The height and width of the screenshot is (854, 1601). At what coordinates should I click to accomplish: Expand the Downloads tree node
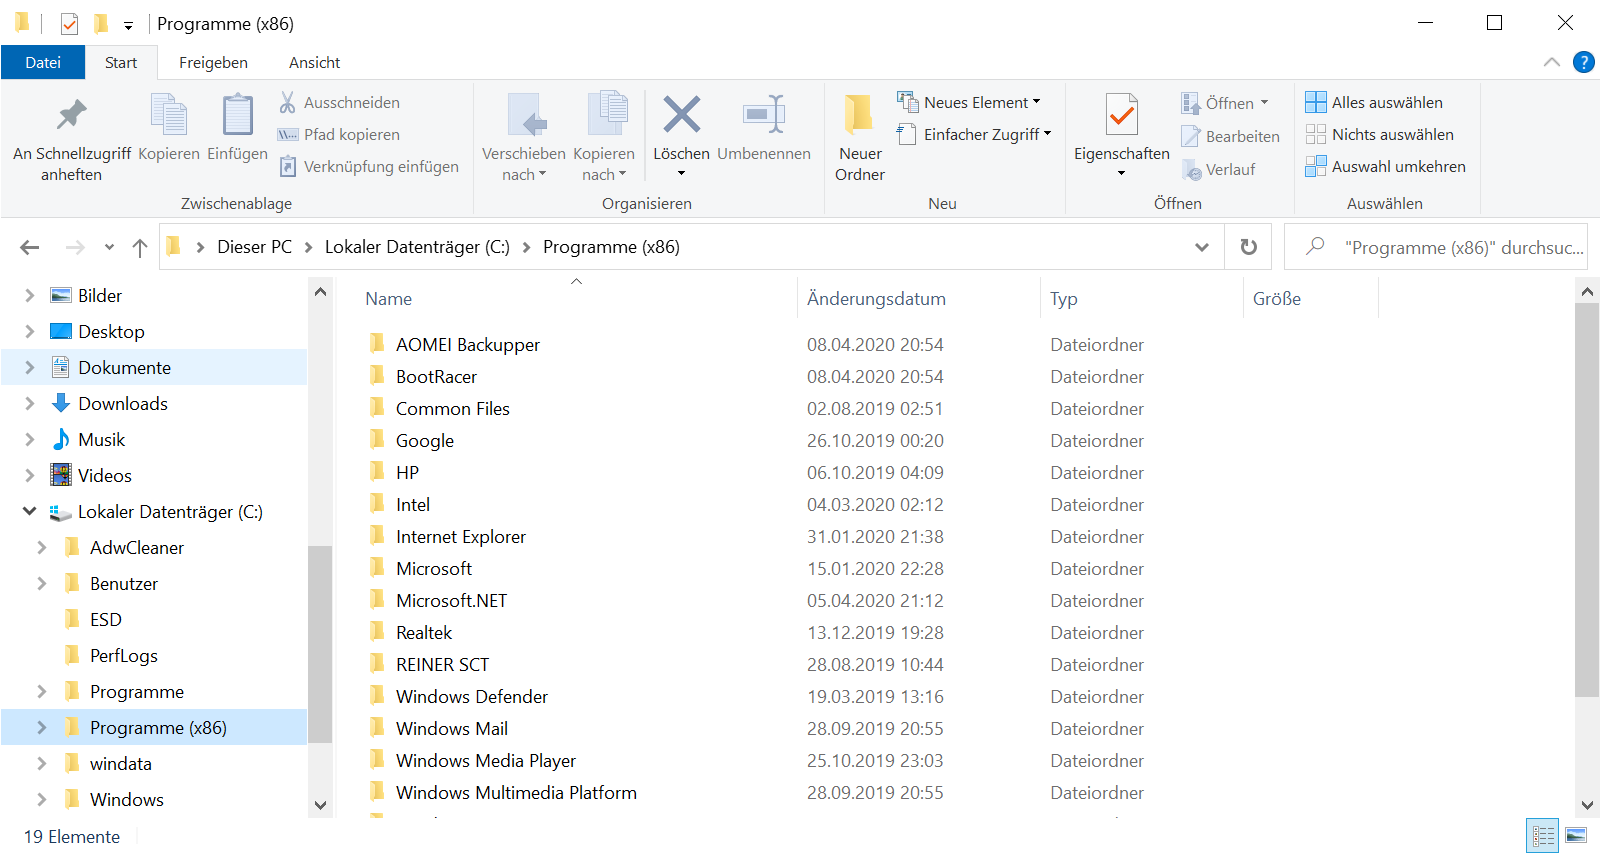[29, 404]
